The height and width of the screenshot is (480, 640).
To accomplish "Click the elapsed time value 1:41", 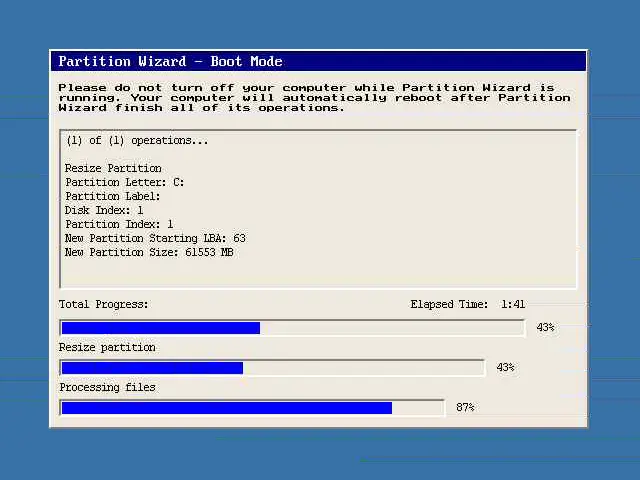I will [x=513, y=304].
